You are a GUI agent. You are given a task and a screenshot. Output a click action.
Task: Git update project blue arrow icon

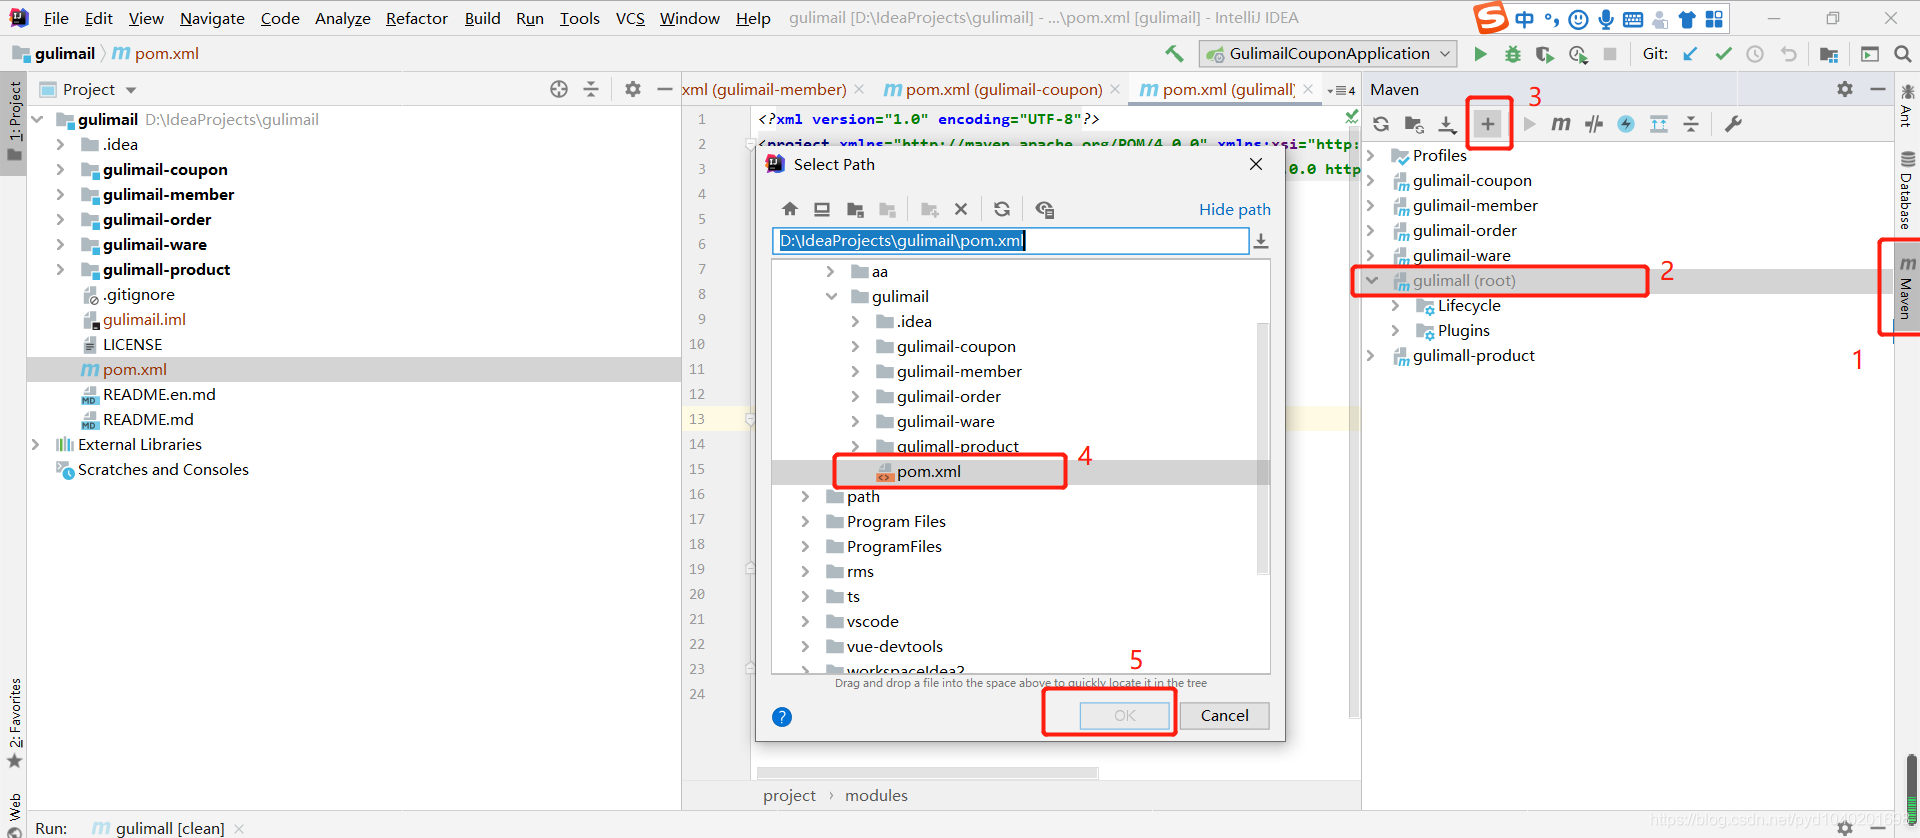[1690, 54]
